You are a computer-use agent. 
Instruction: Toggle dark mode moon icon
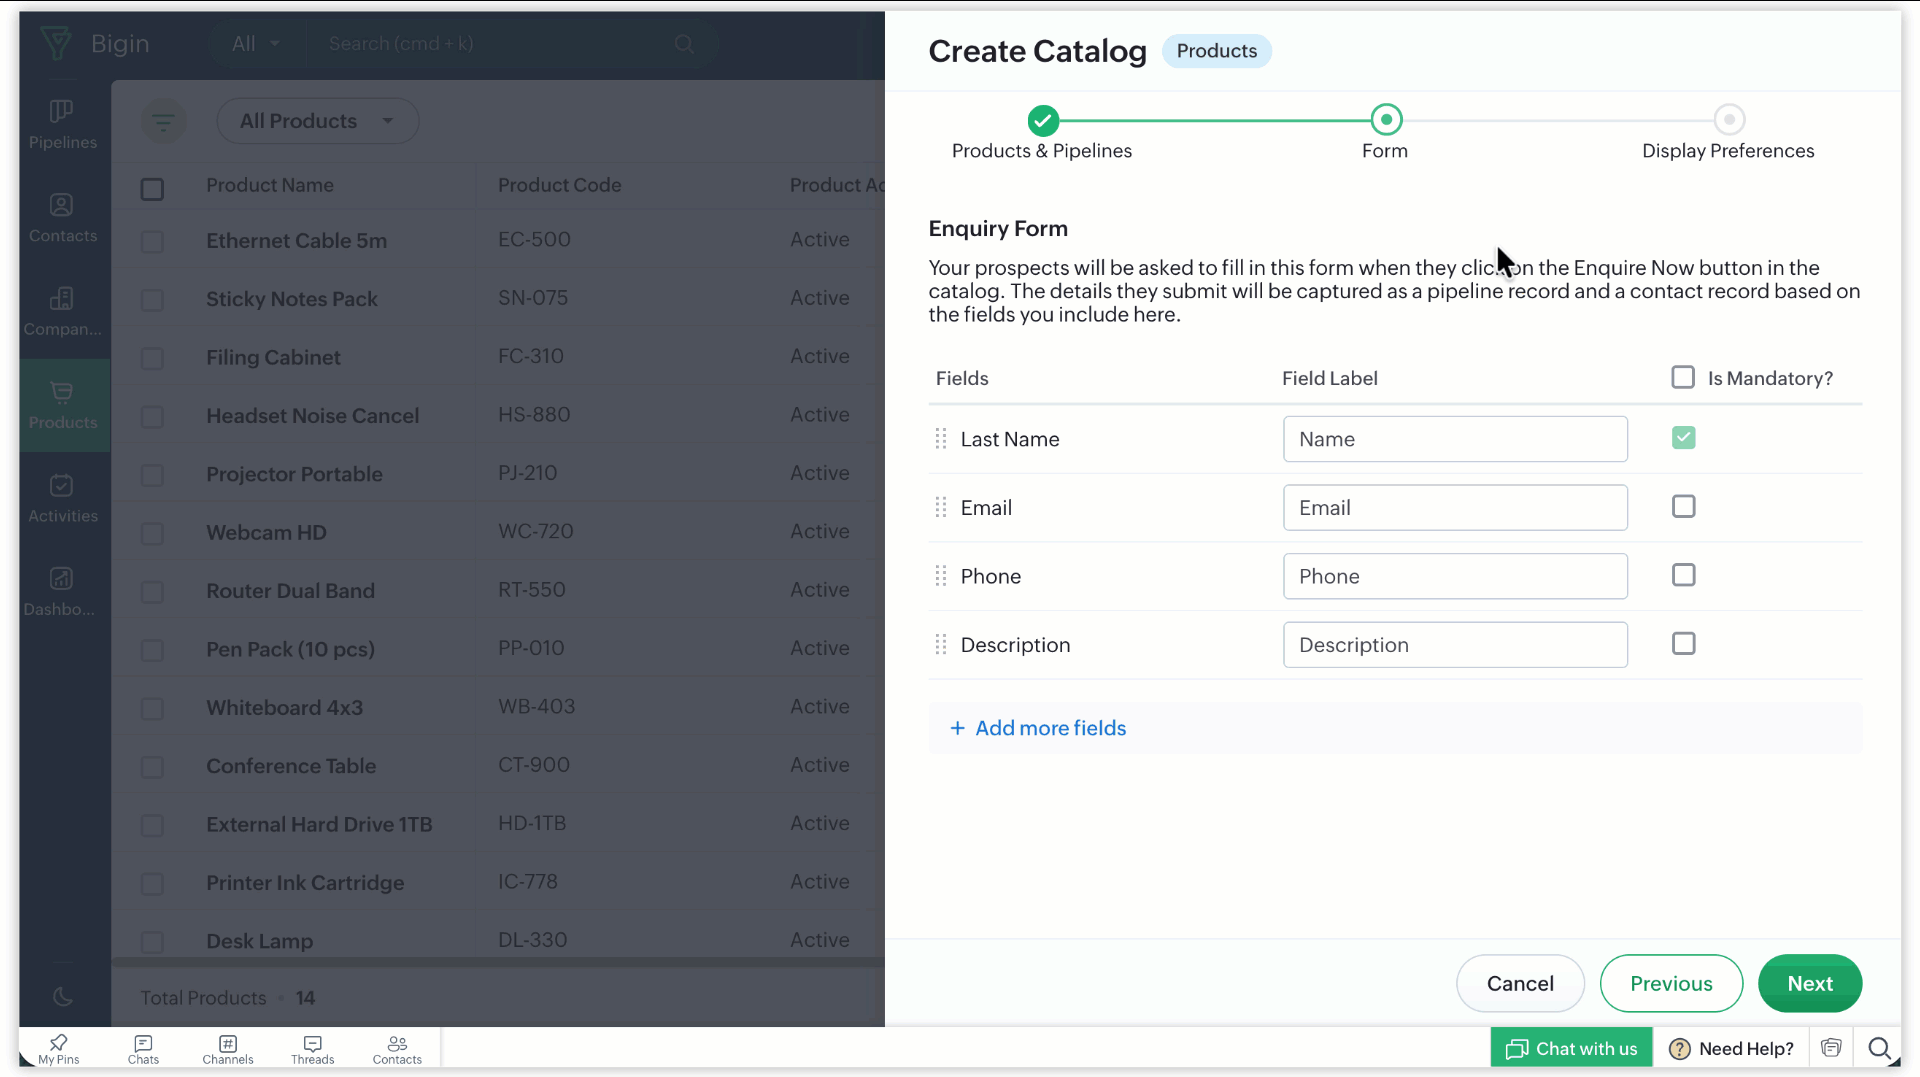click(x=62, y=996)
